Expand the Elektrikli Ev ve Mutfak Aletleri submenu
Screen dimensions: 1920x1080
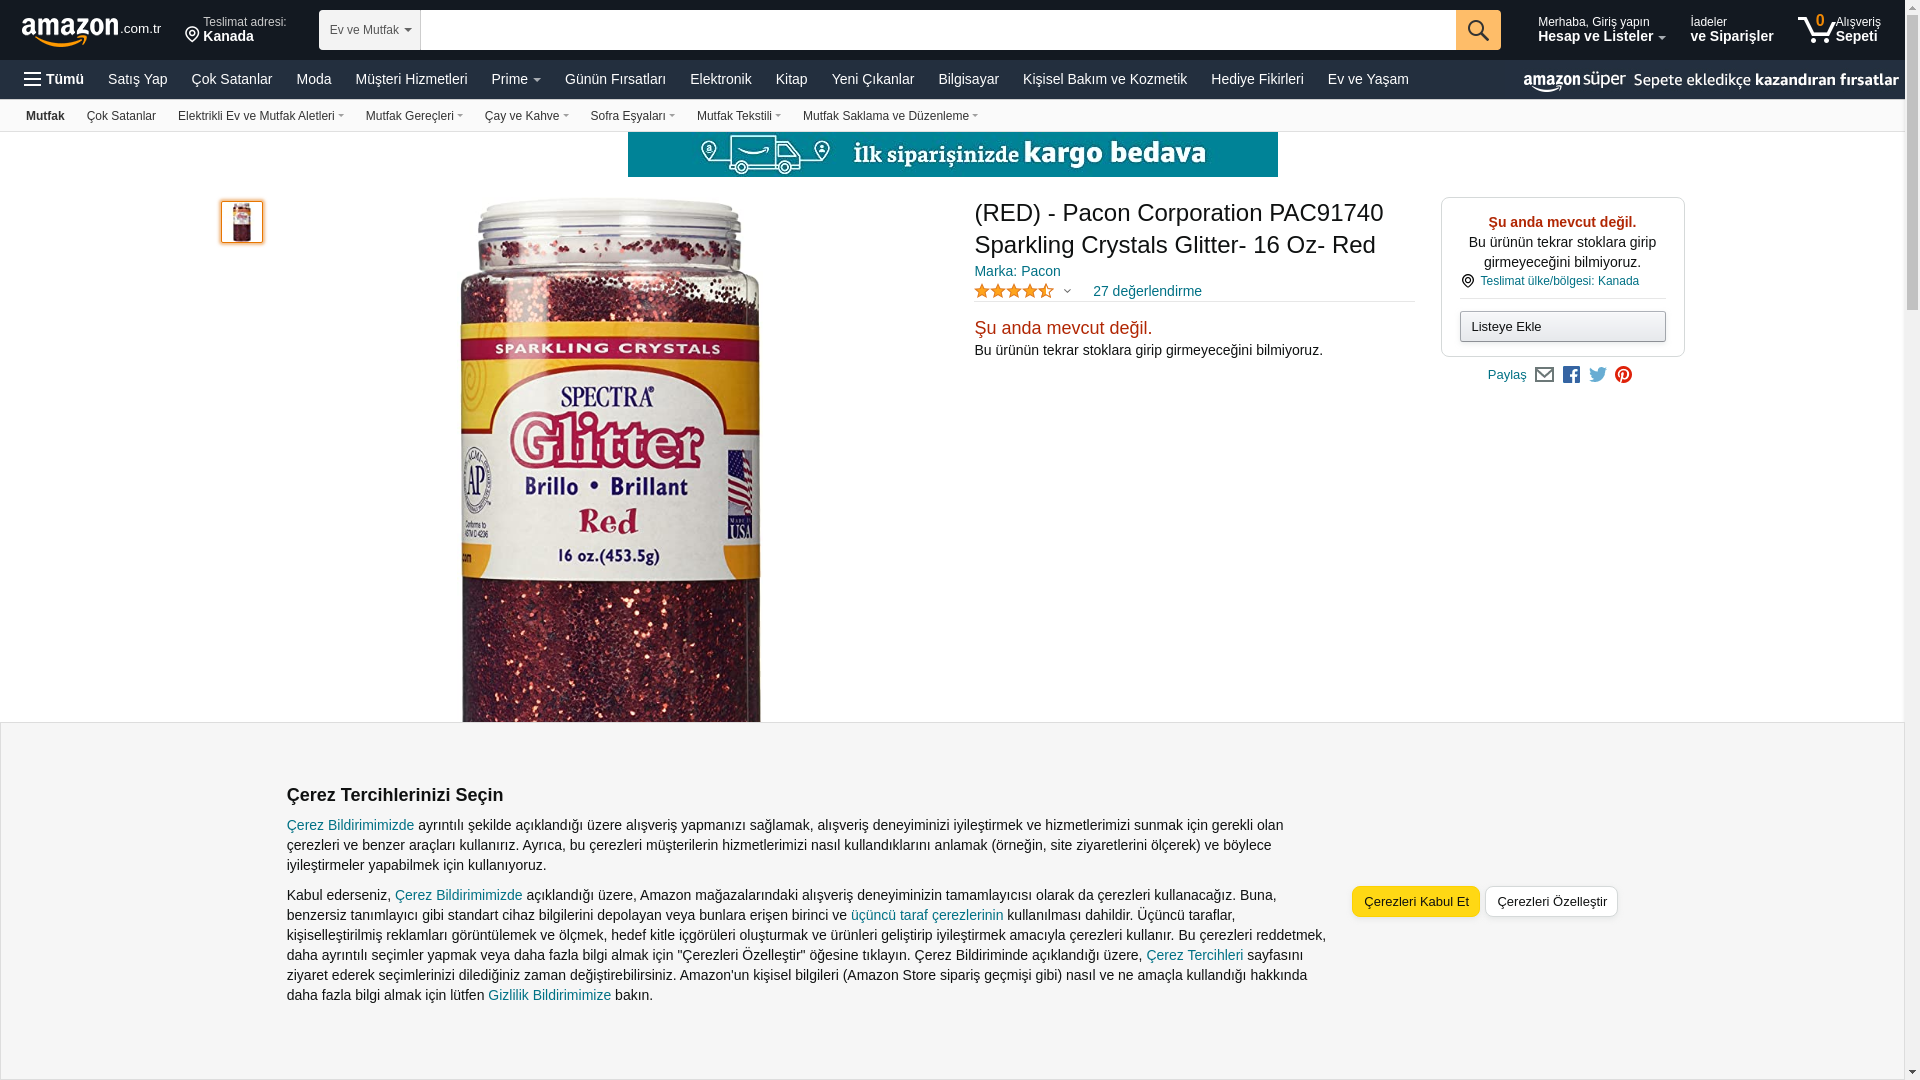click(x=261, y=116)
